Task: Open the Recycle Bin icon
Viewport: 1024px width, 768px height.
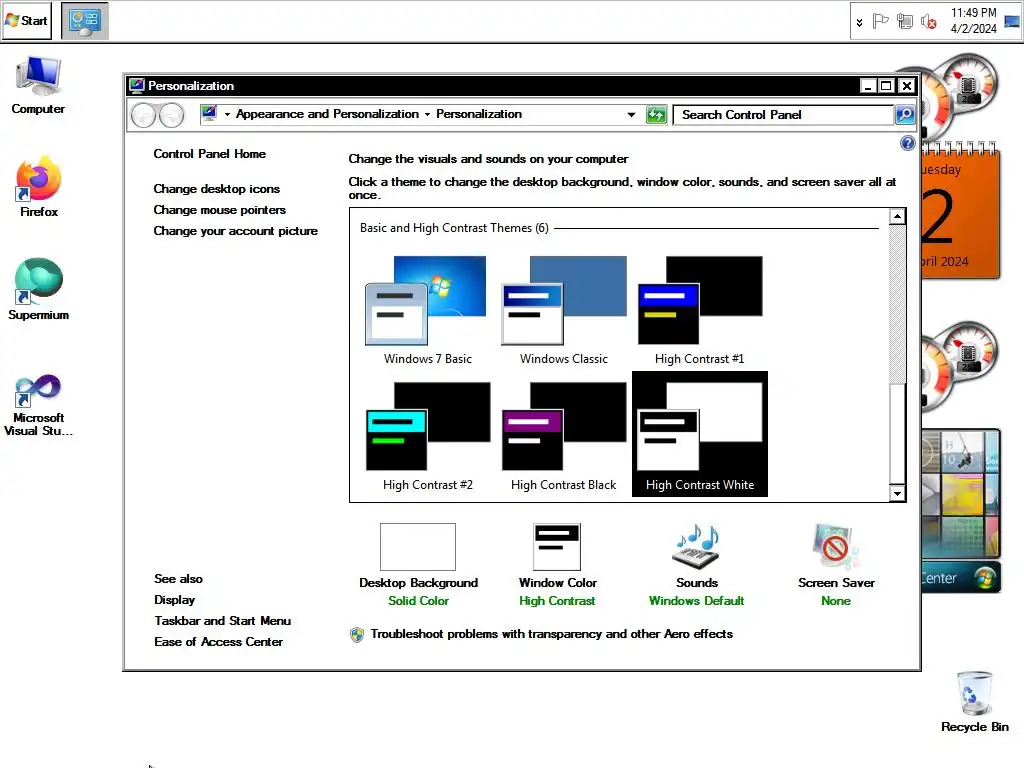Action: [974, 702]
